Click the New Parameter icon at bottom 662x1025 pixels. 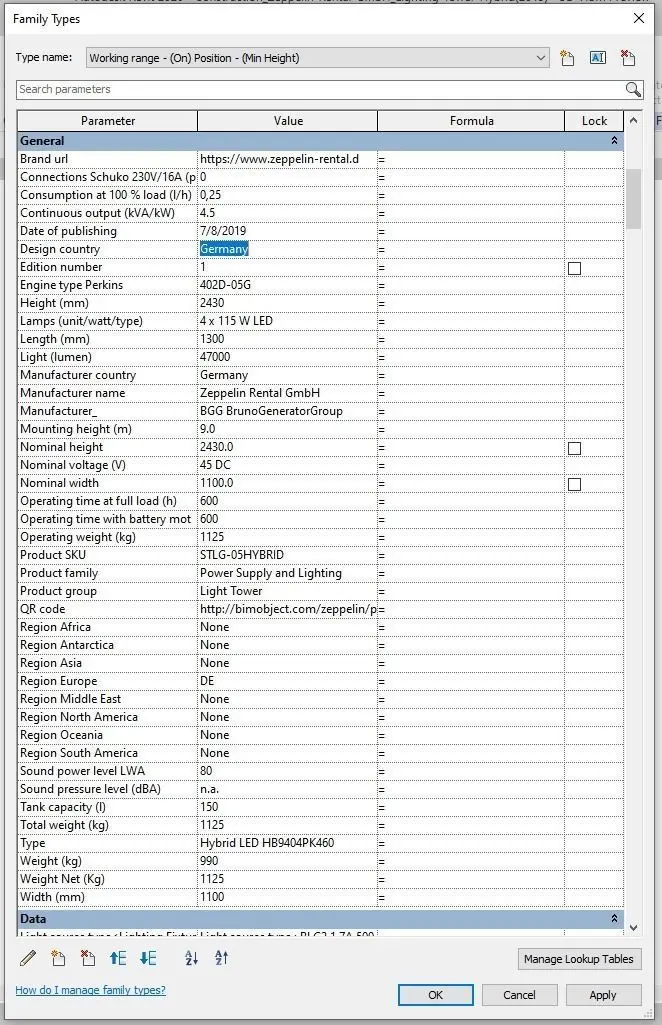58,958
